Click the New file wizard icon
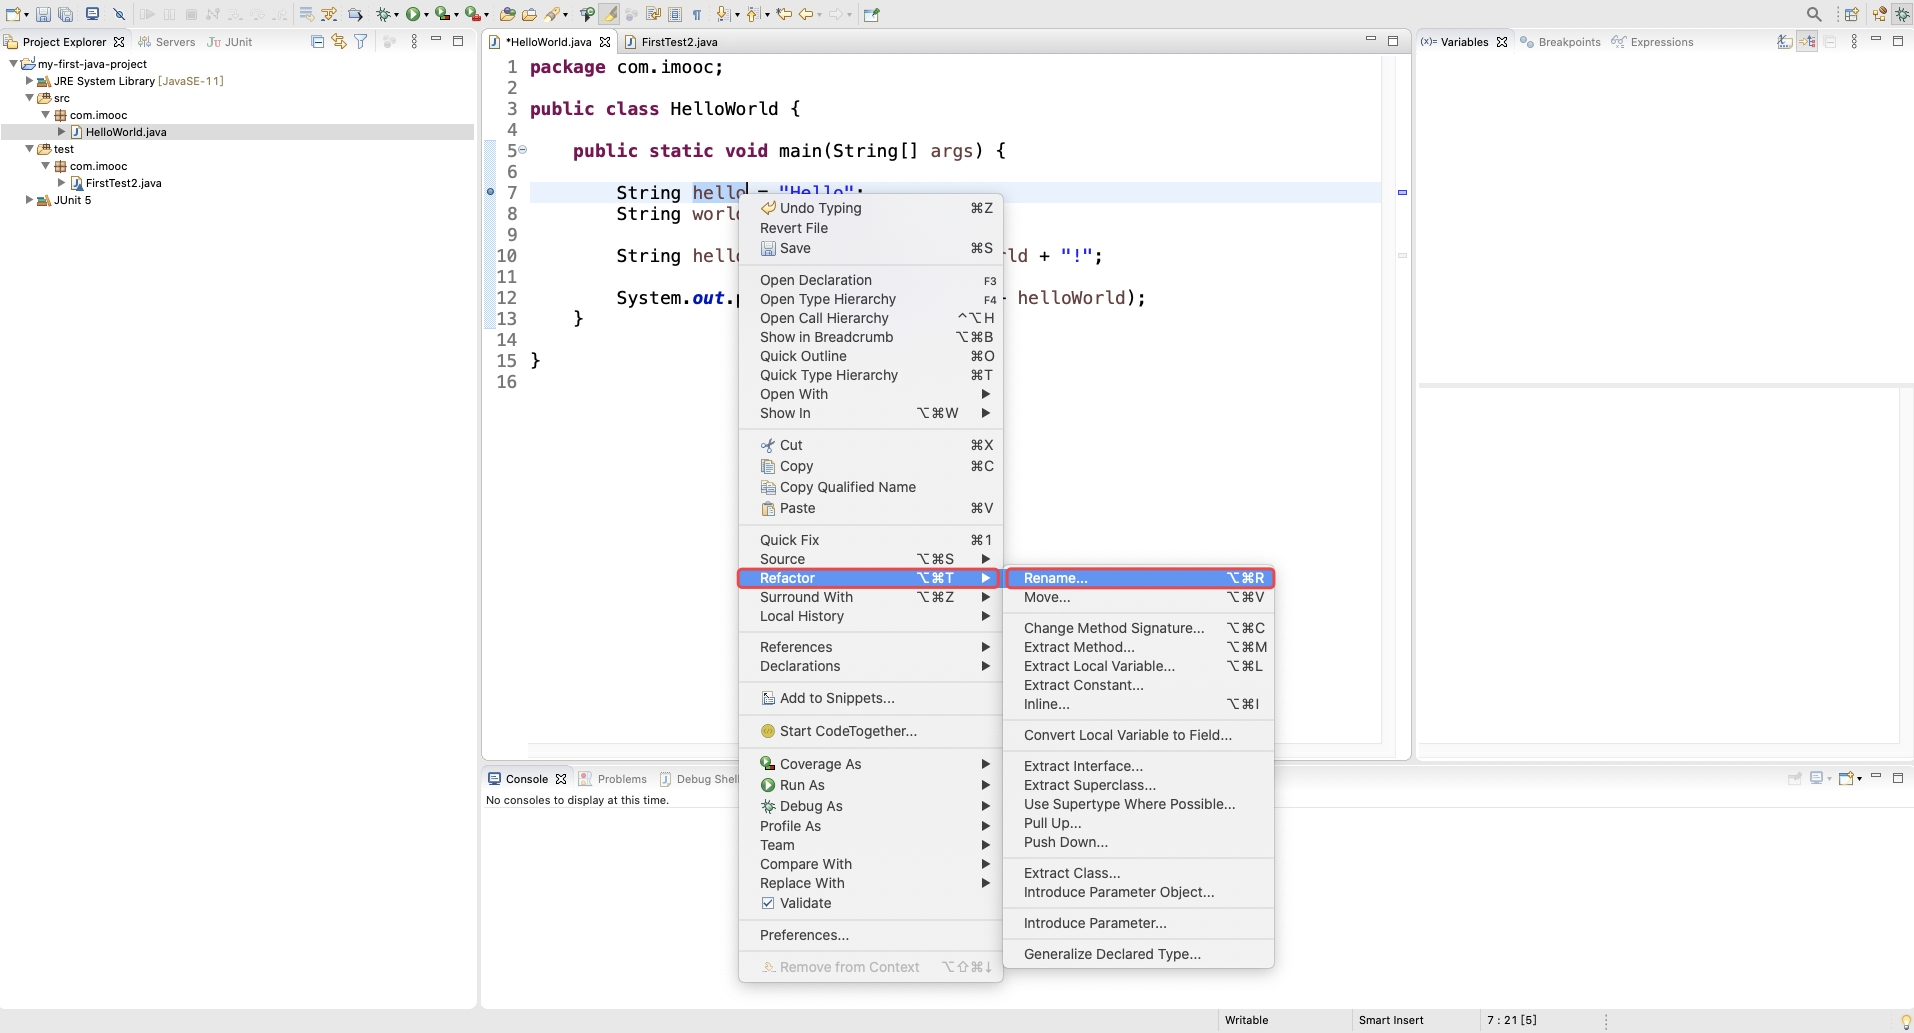This screenshot has height=1033, width=1914. tap(13, 14)
